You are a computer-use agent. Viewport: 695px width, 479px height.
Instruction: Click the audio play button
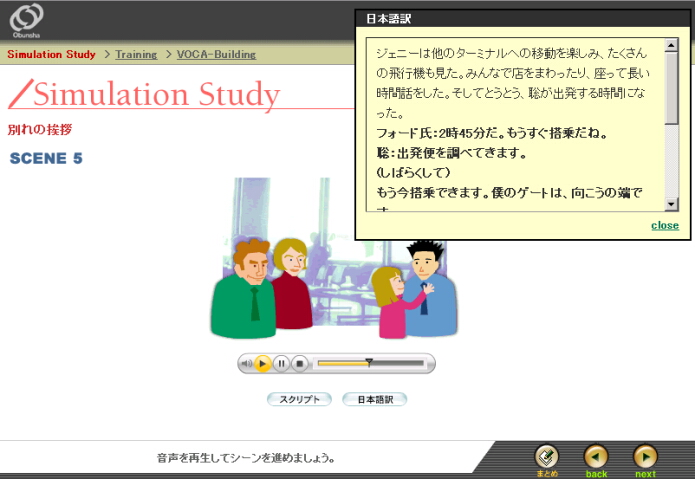262,364
